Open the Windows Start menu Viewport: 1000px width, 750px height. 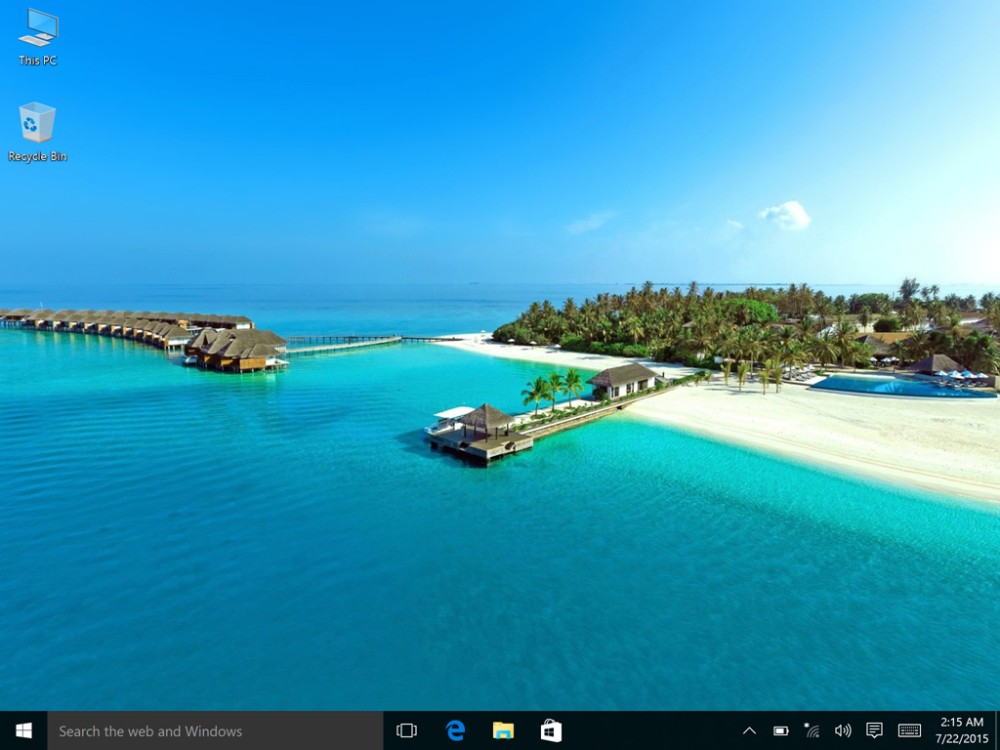click(23, 731)
